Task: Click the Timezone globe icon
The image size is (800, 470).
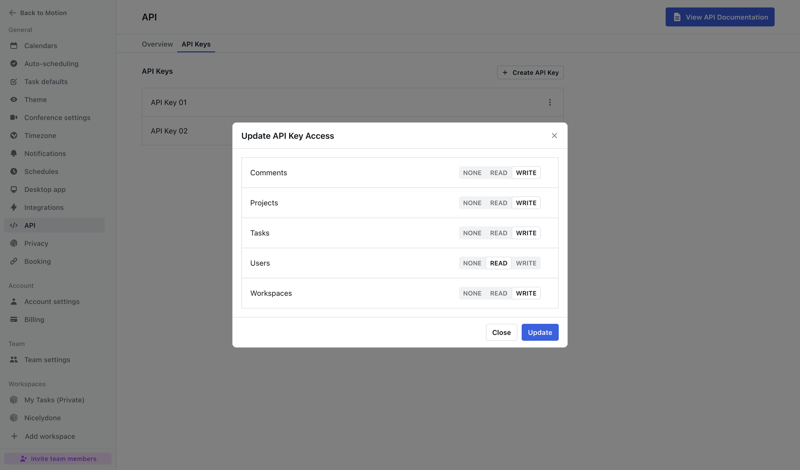Action: 14,135
